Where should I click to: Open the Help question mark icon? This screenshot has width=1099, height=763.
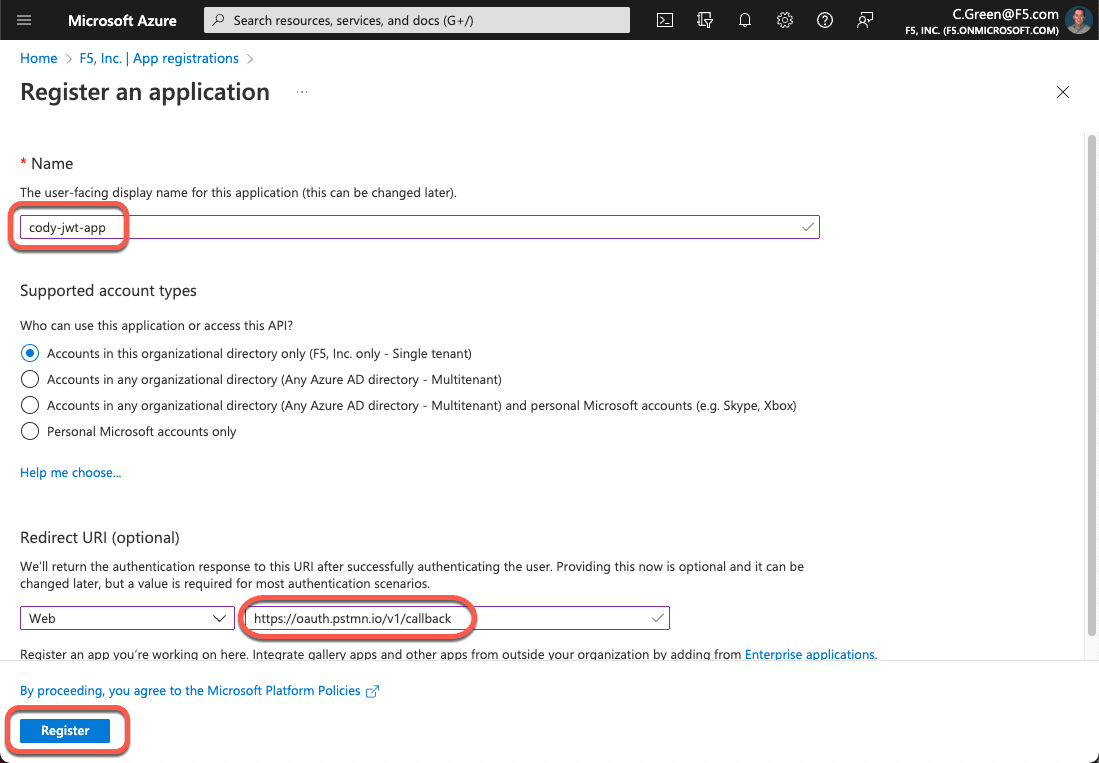click(x=824, y=19)
